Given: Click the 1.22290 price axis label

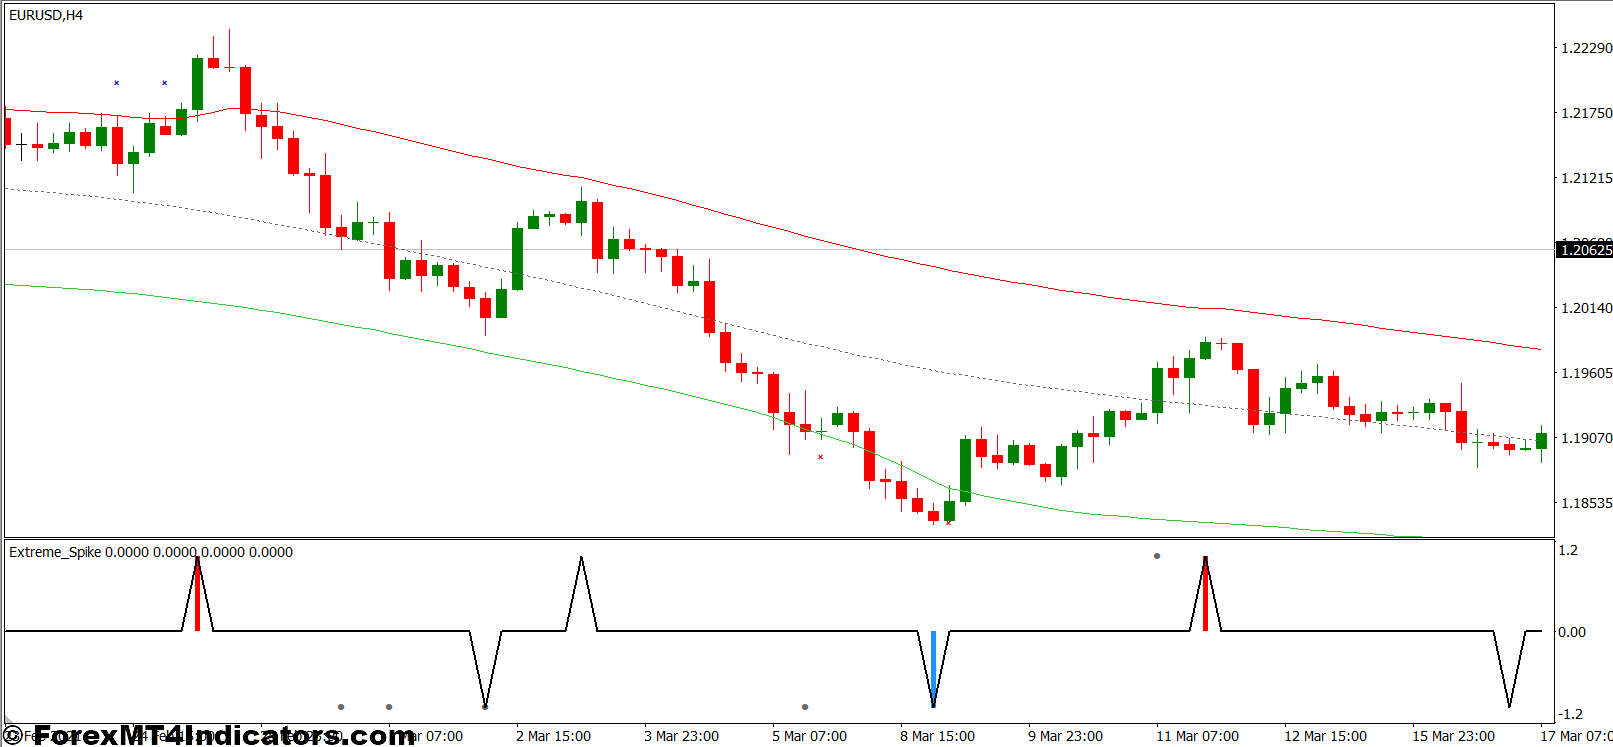Looking at the screenshot, I should [1586, 48].
